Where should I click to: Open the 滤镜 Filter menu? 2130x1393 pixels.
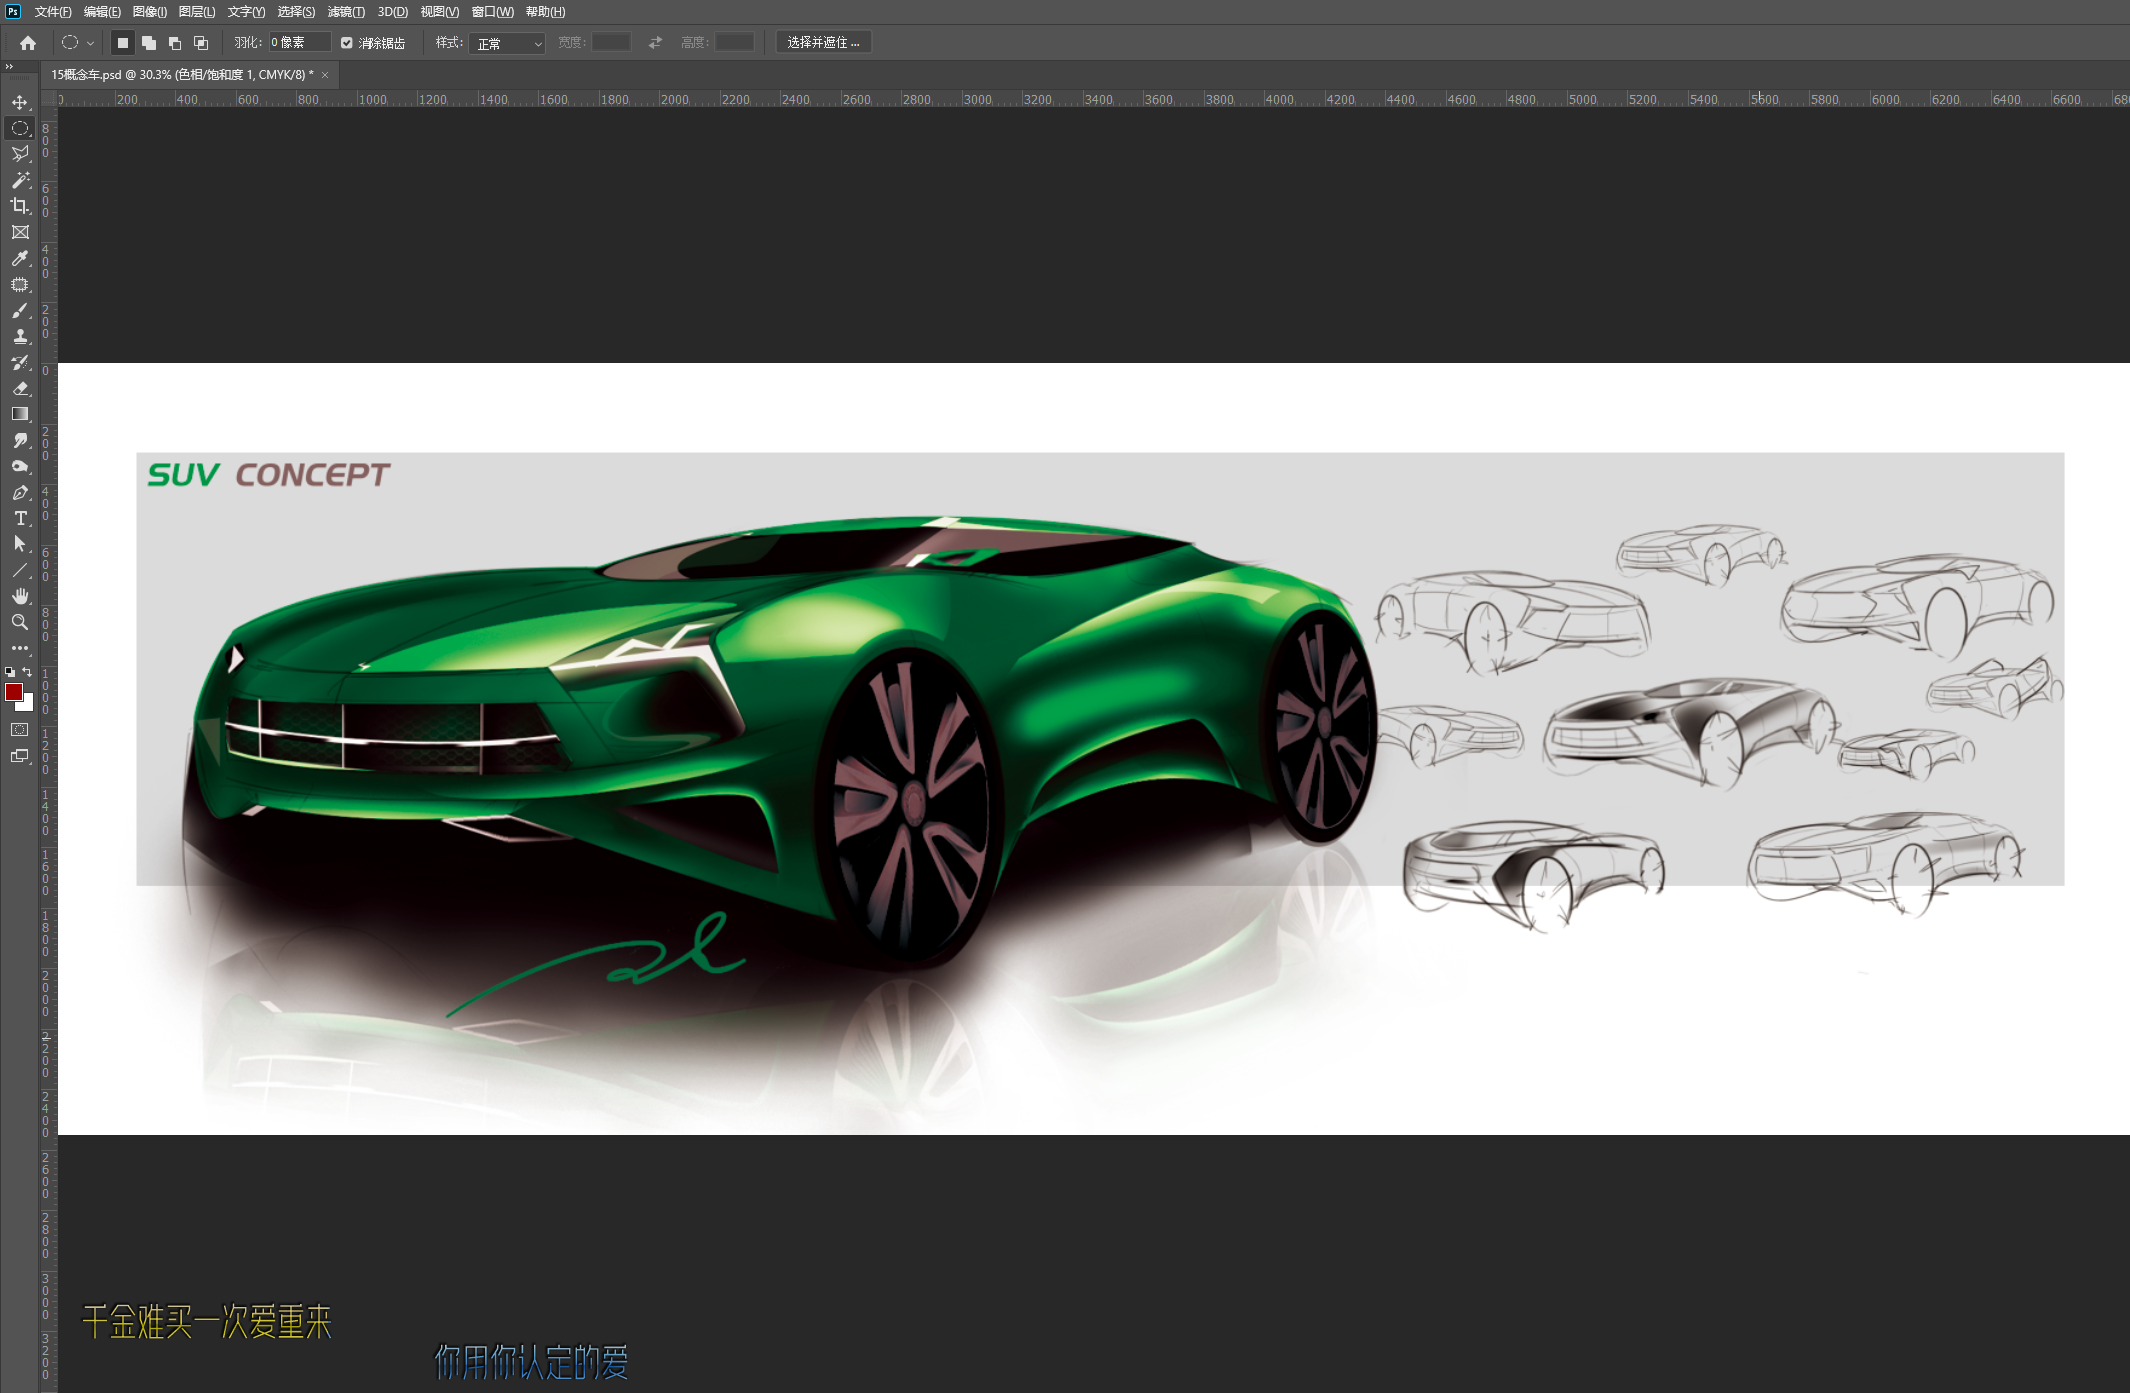point(344,12)
